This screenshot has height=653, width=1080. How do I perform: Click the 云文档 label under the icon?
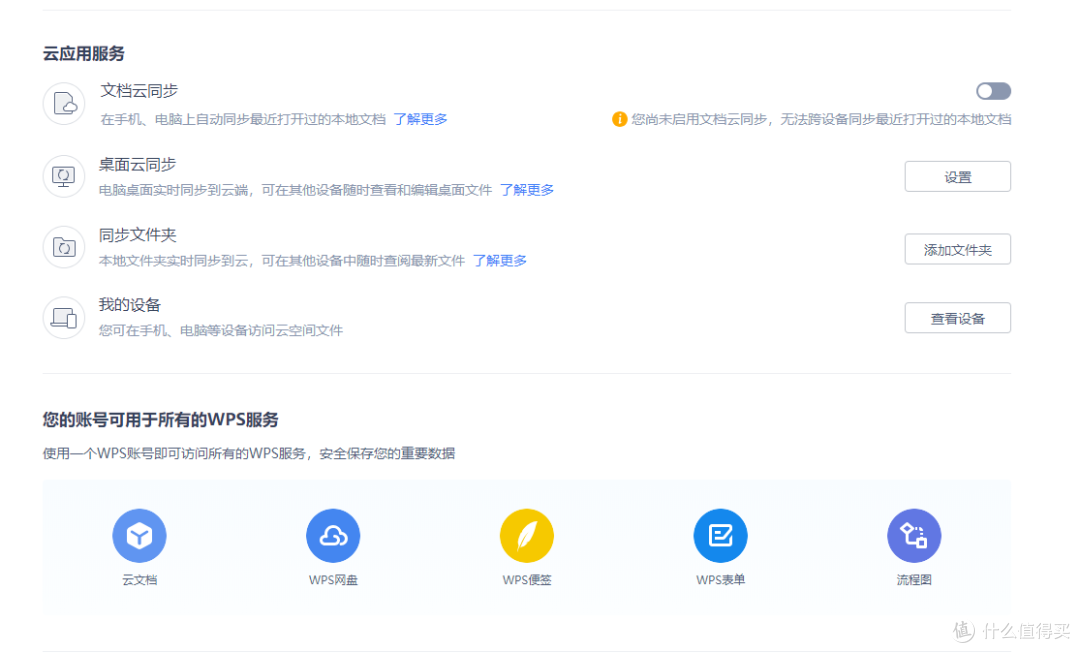coord(140,580)
